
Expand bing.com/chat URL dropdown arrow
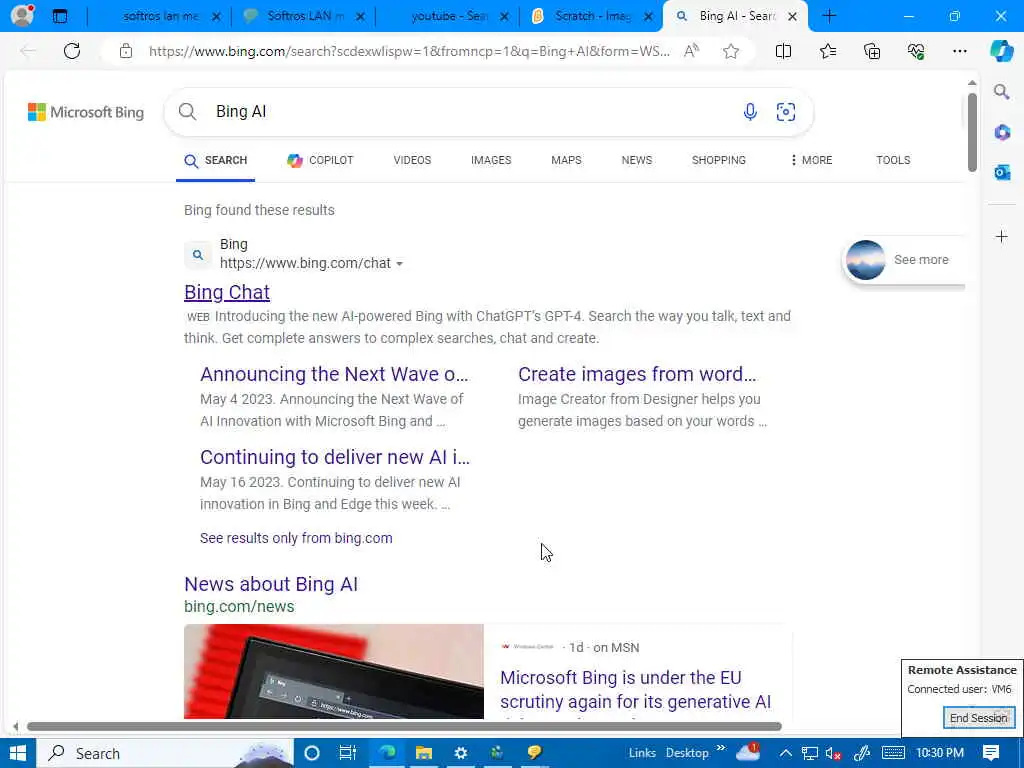coord(400,264)
